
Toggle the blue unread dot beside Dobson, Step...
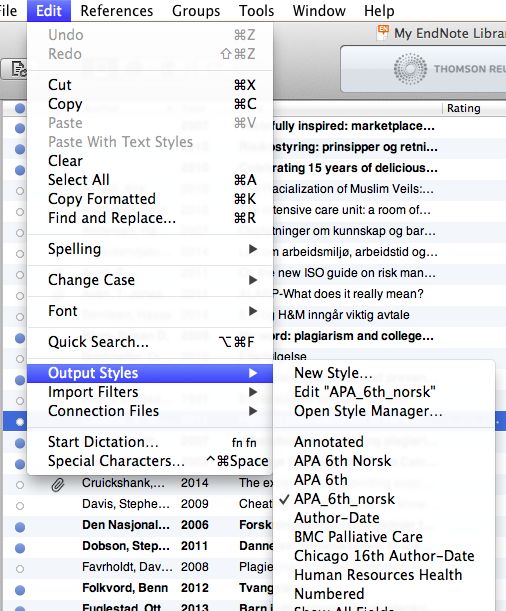pyautogui.click(x=20, y=548)
